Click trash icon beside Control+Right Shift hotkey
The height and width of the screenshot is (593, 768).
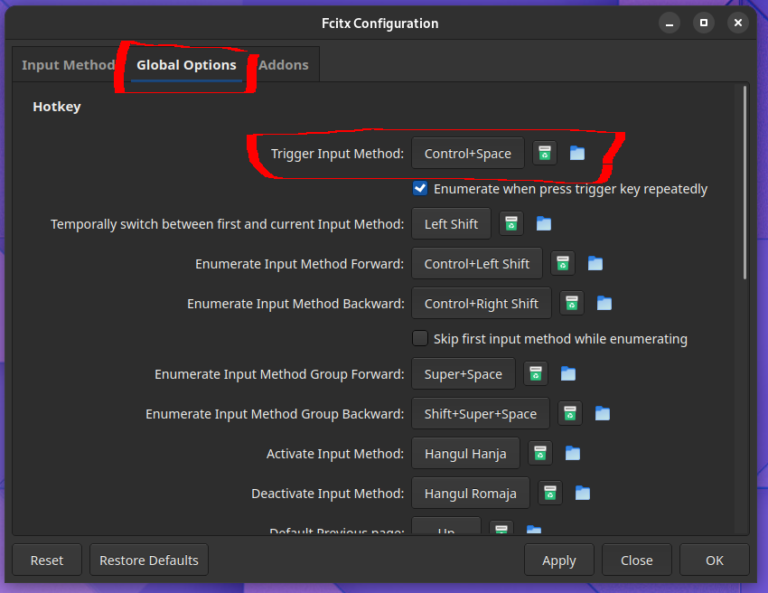point(571,304)
